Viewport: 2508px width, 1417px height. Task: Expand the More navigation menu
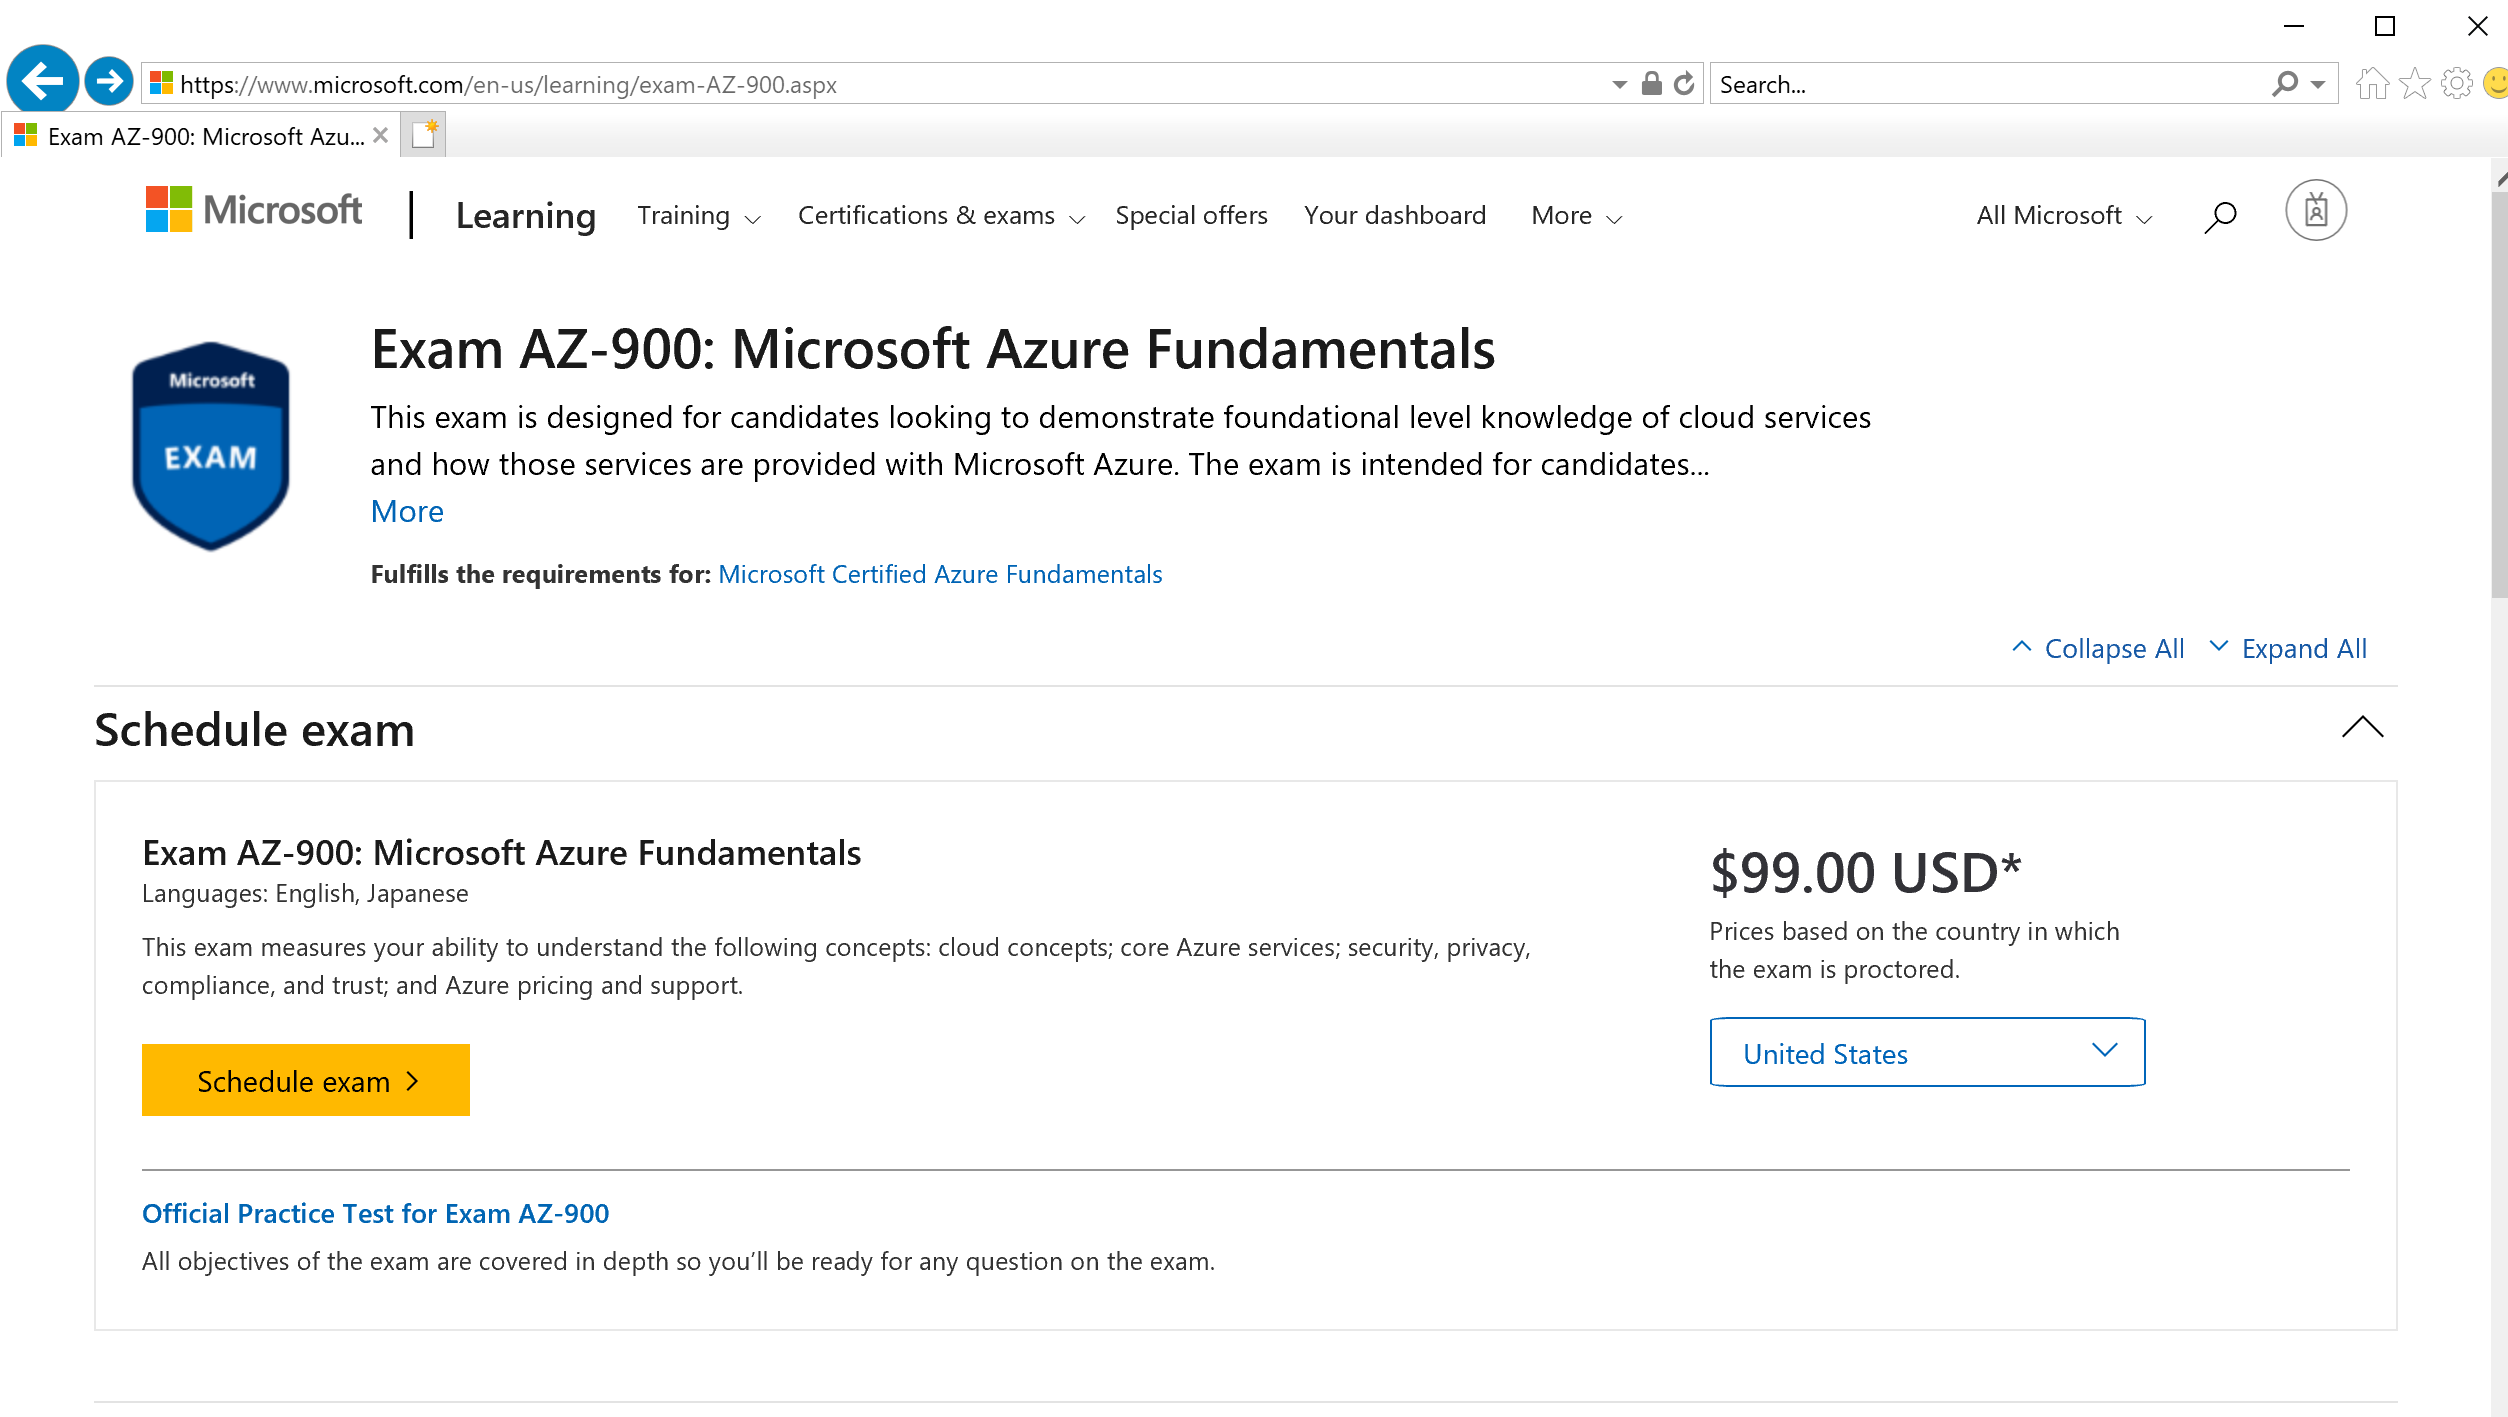1577,215
